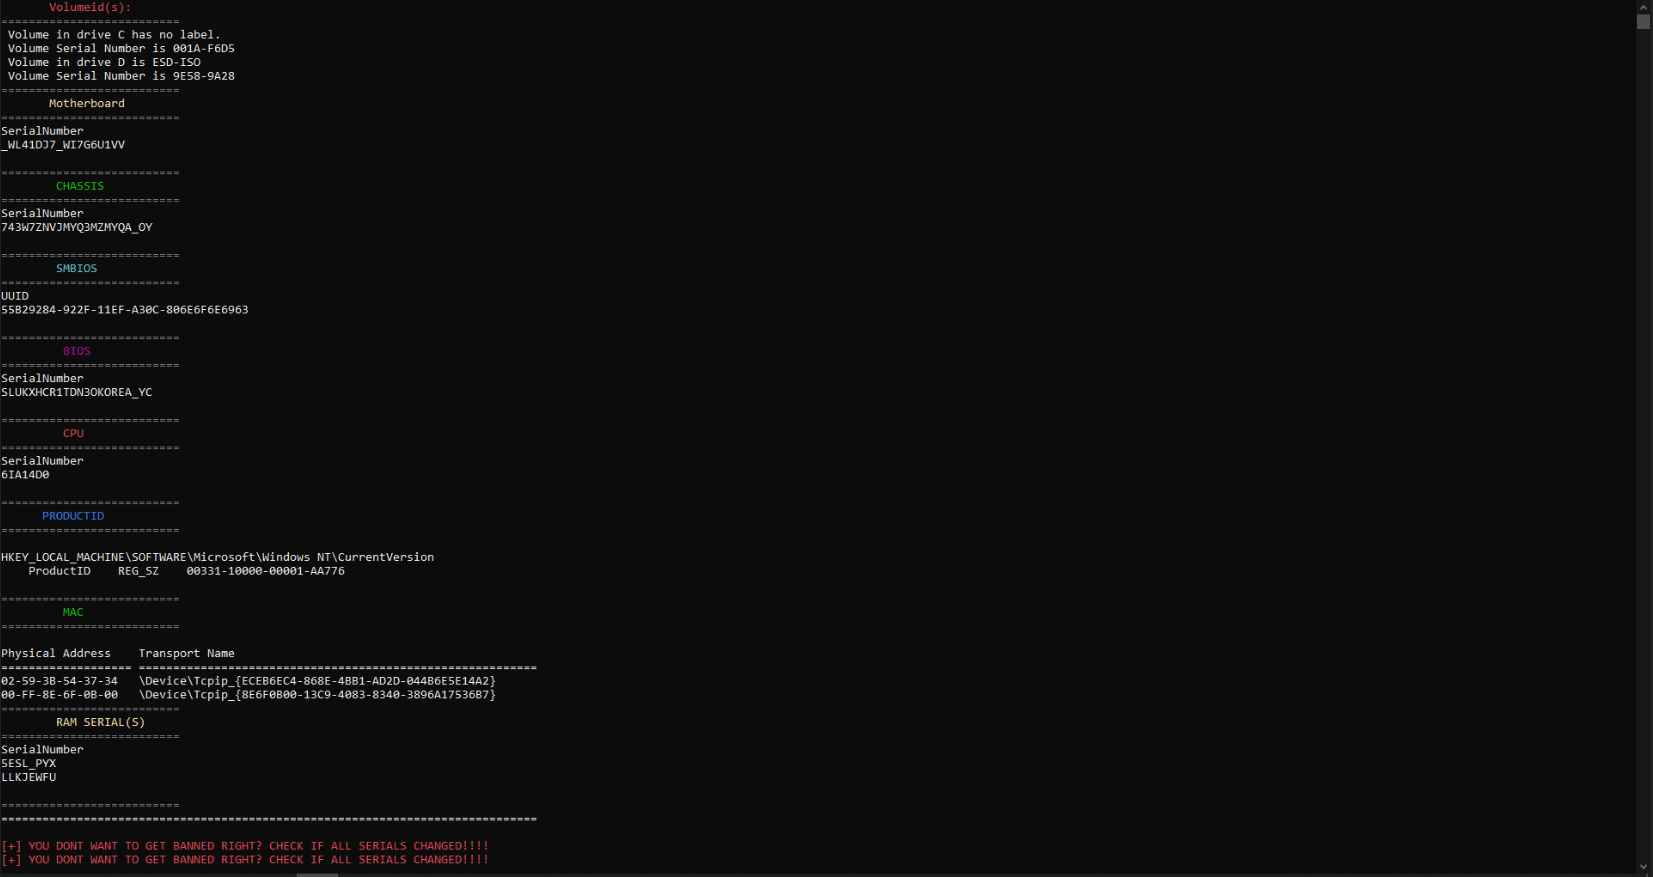1653x877 pixels.
Task: Click transport name containing '8E6F0B00-13C9-4083'
Action: pyautogui.click(x=317, y=695)
